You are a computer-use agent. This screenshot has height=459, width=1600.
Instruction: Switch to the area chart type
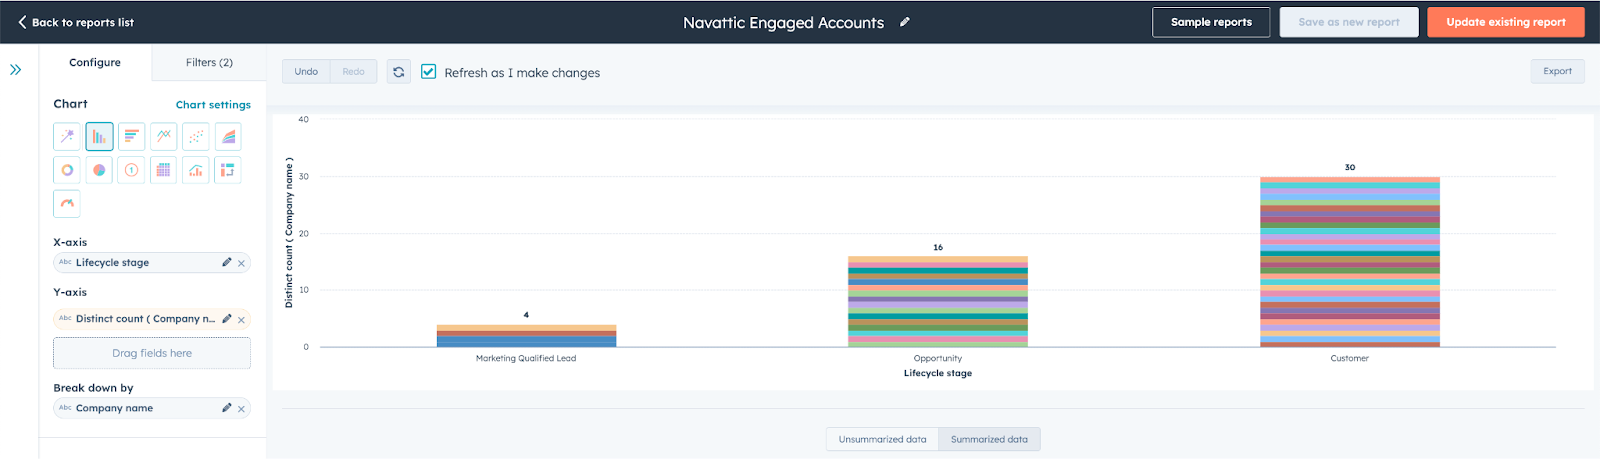pos(228,136)
